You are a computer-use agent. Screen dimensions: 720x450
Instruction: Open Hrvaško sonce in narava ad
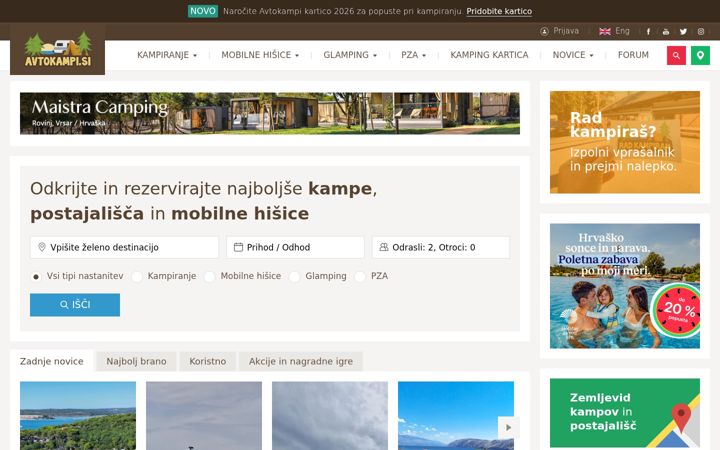[625, 286]
